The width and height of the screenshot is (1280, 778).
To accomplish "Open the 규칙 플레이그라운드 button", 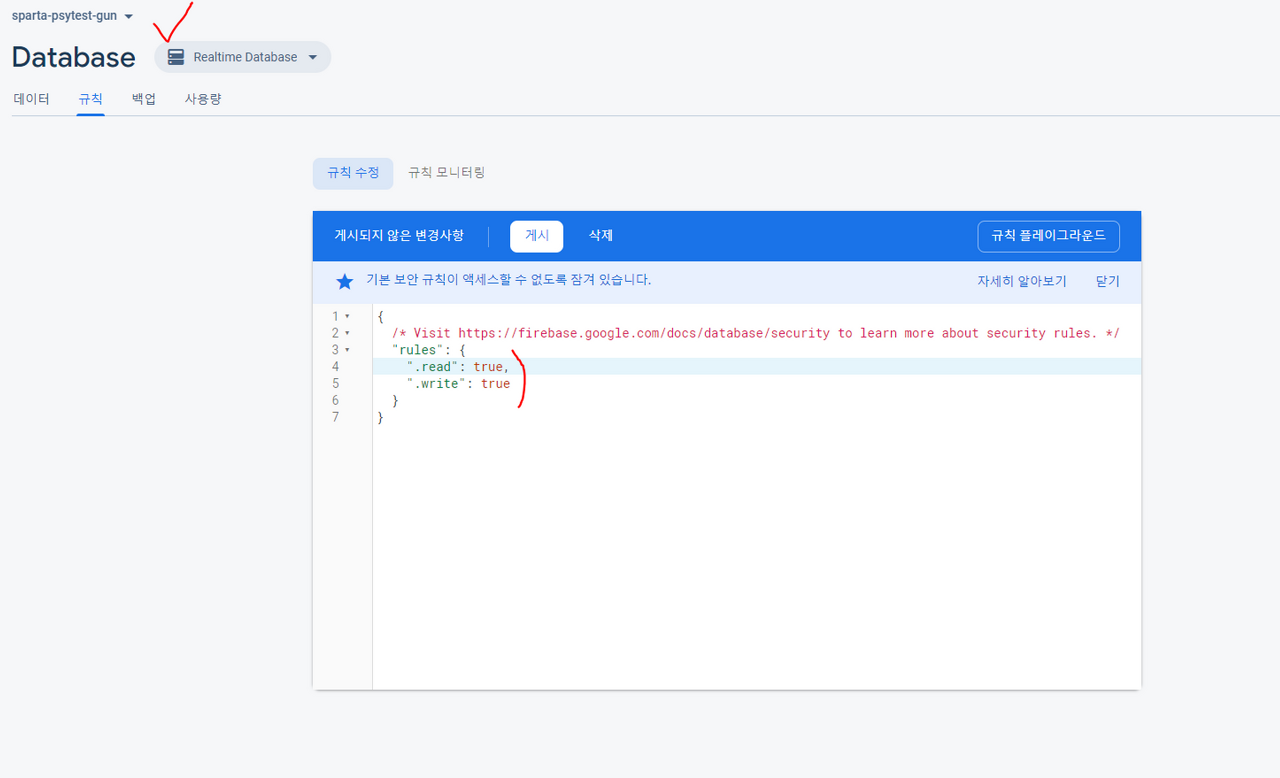I will (x=1048, y=236).
